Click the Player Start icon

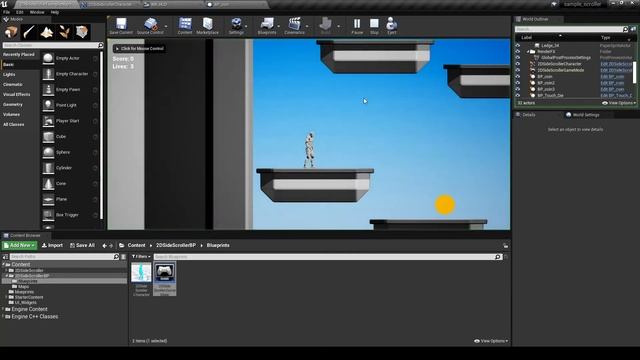click(x=48, y=121)
